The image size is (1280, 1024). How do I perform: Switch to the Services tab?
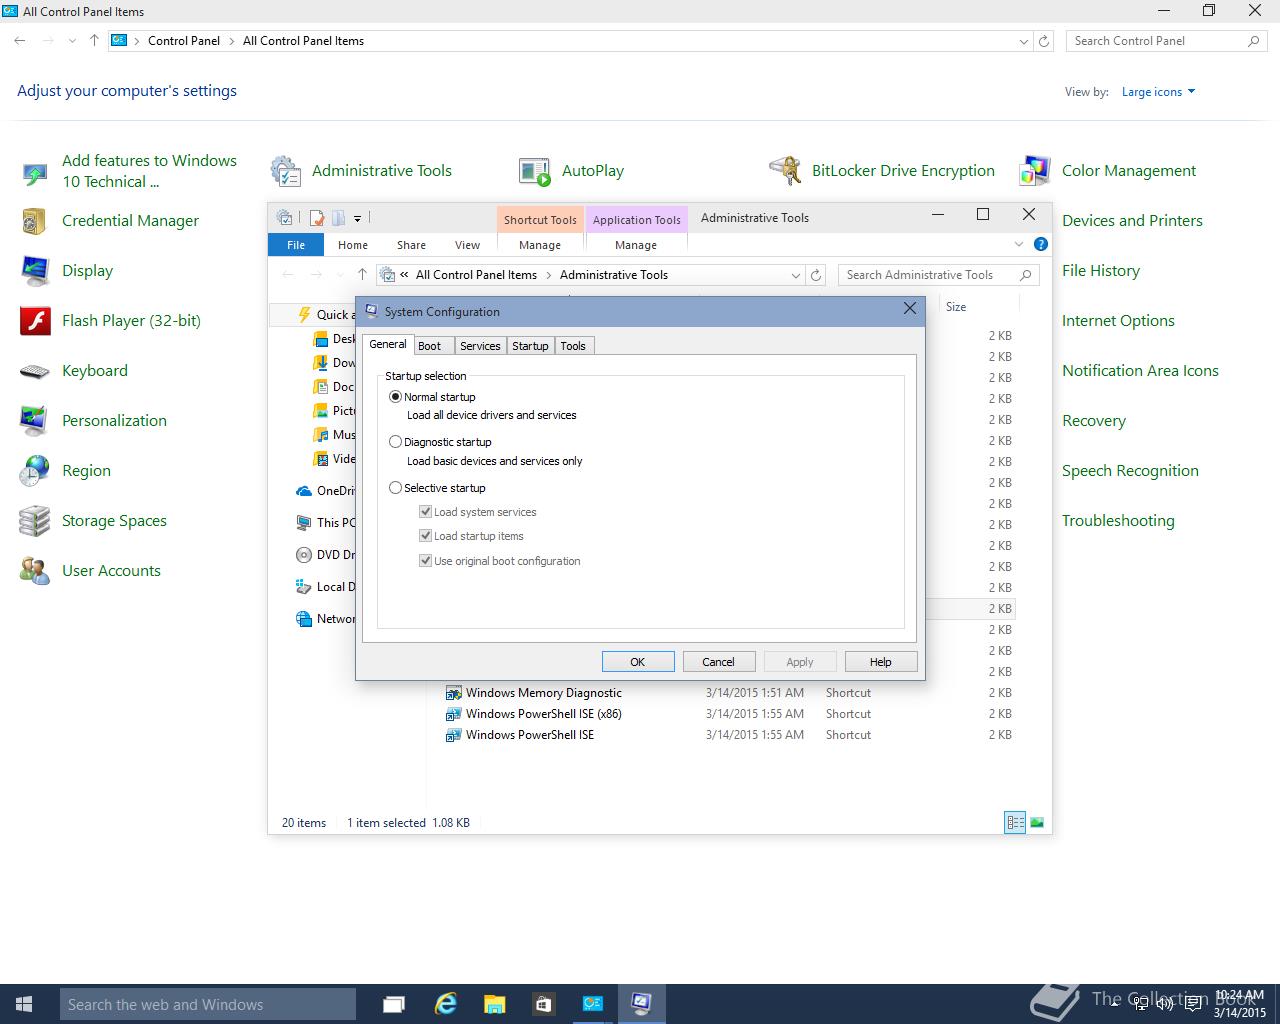tap(480, 346)
